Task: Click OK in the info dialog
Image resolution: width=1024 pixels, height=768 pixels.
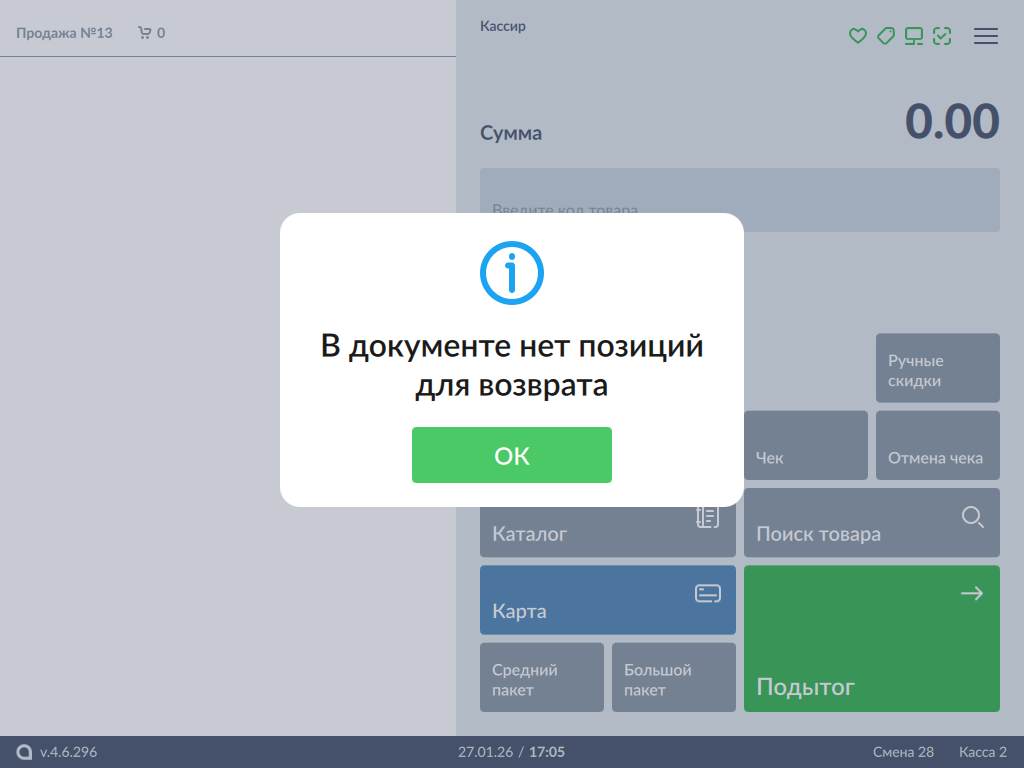Action: point(511,455)
